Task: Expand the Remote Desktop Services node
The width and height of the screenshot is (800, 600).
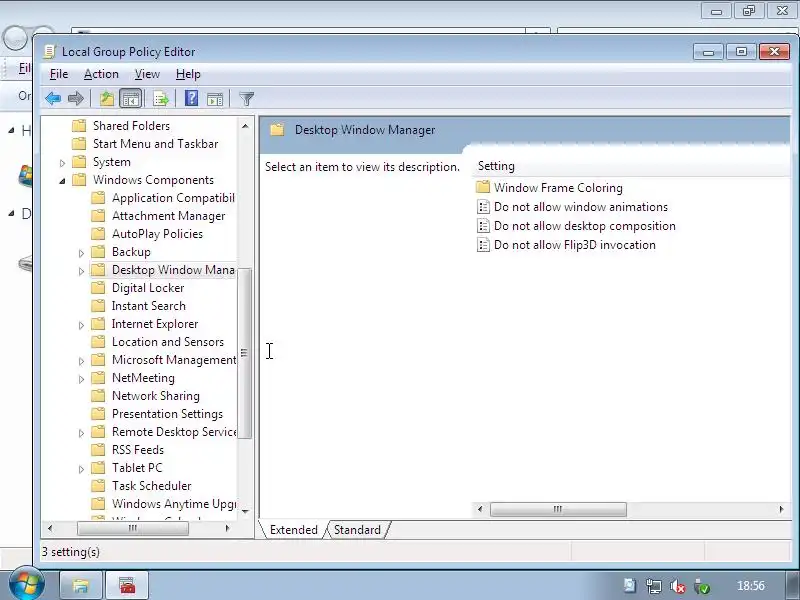Action: (x=81, y=433)
